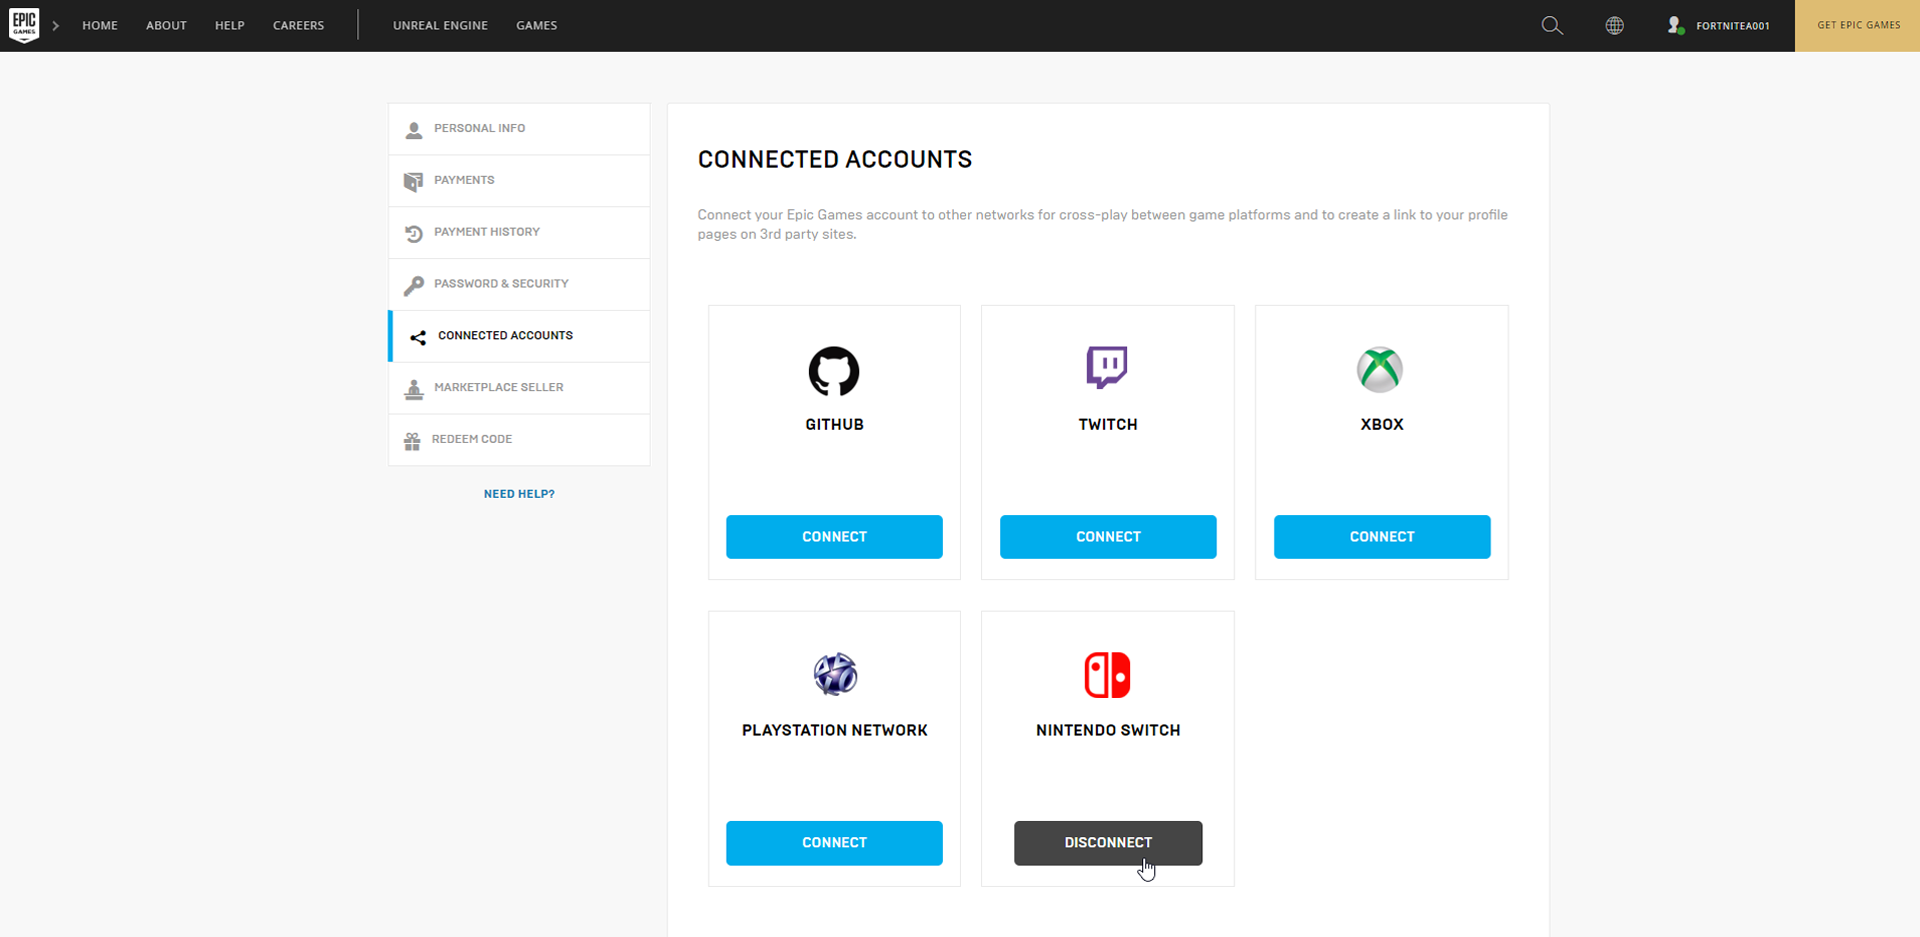Open the language globe icon
The height and width of the screenshot is (937, 1920).
pos(1614,26)
